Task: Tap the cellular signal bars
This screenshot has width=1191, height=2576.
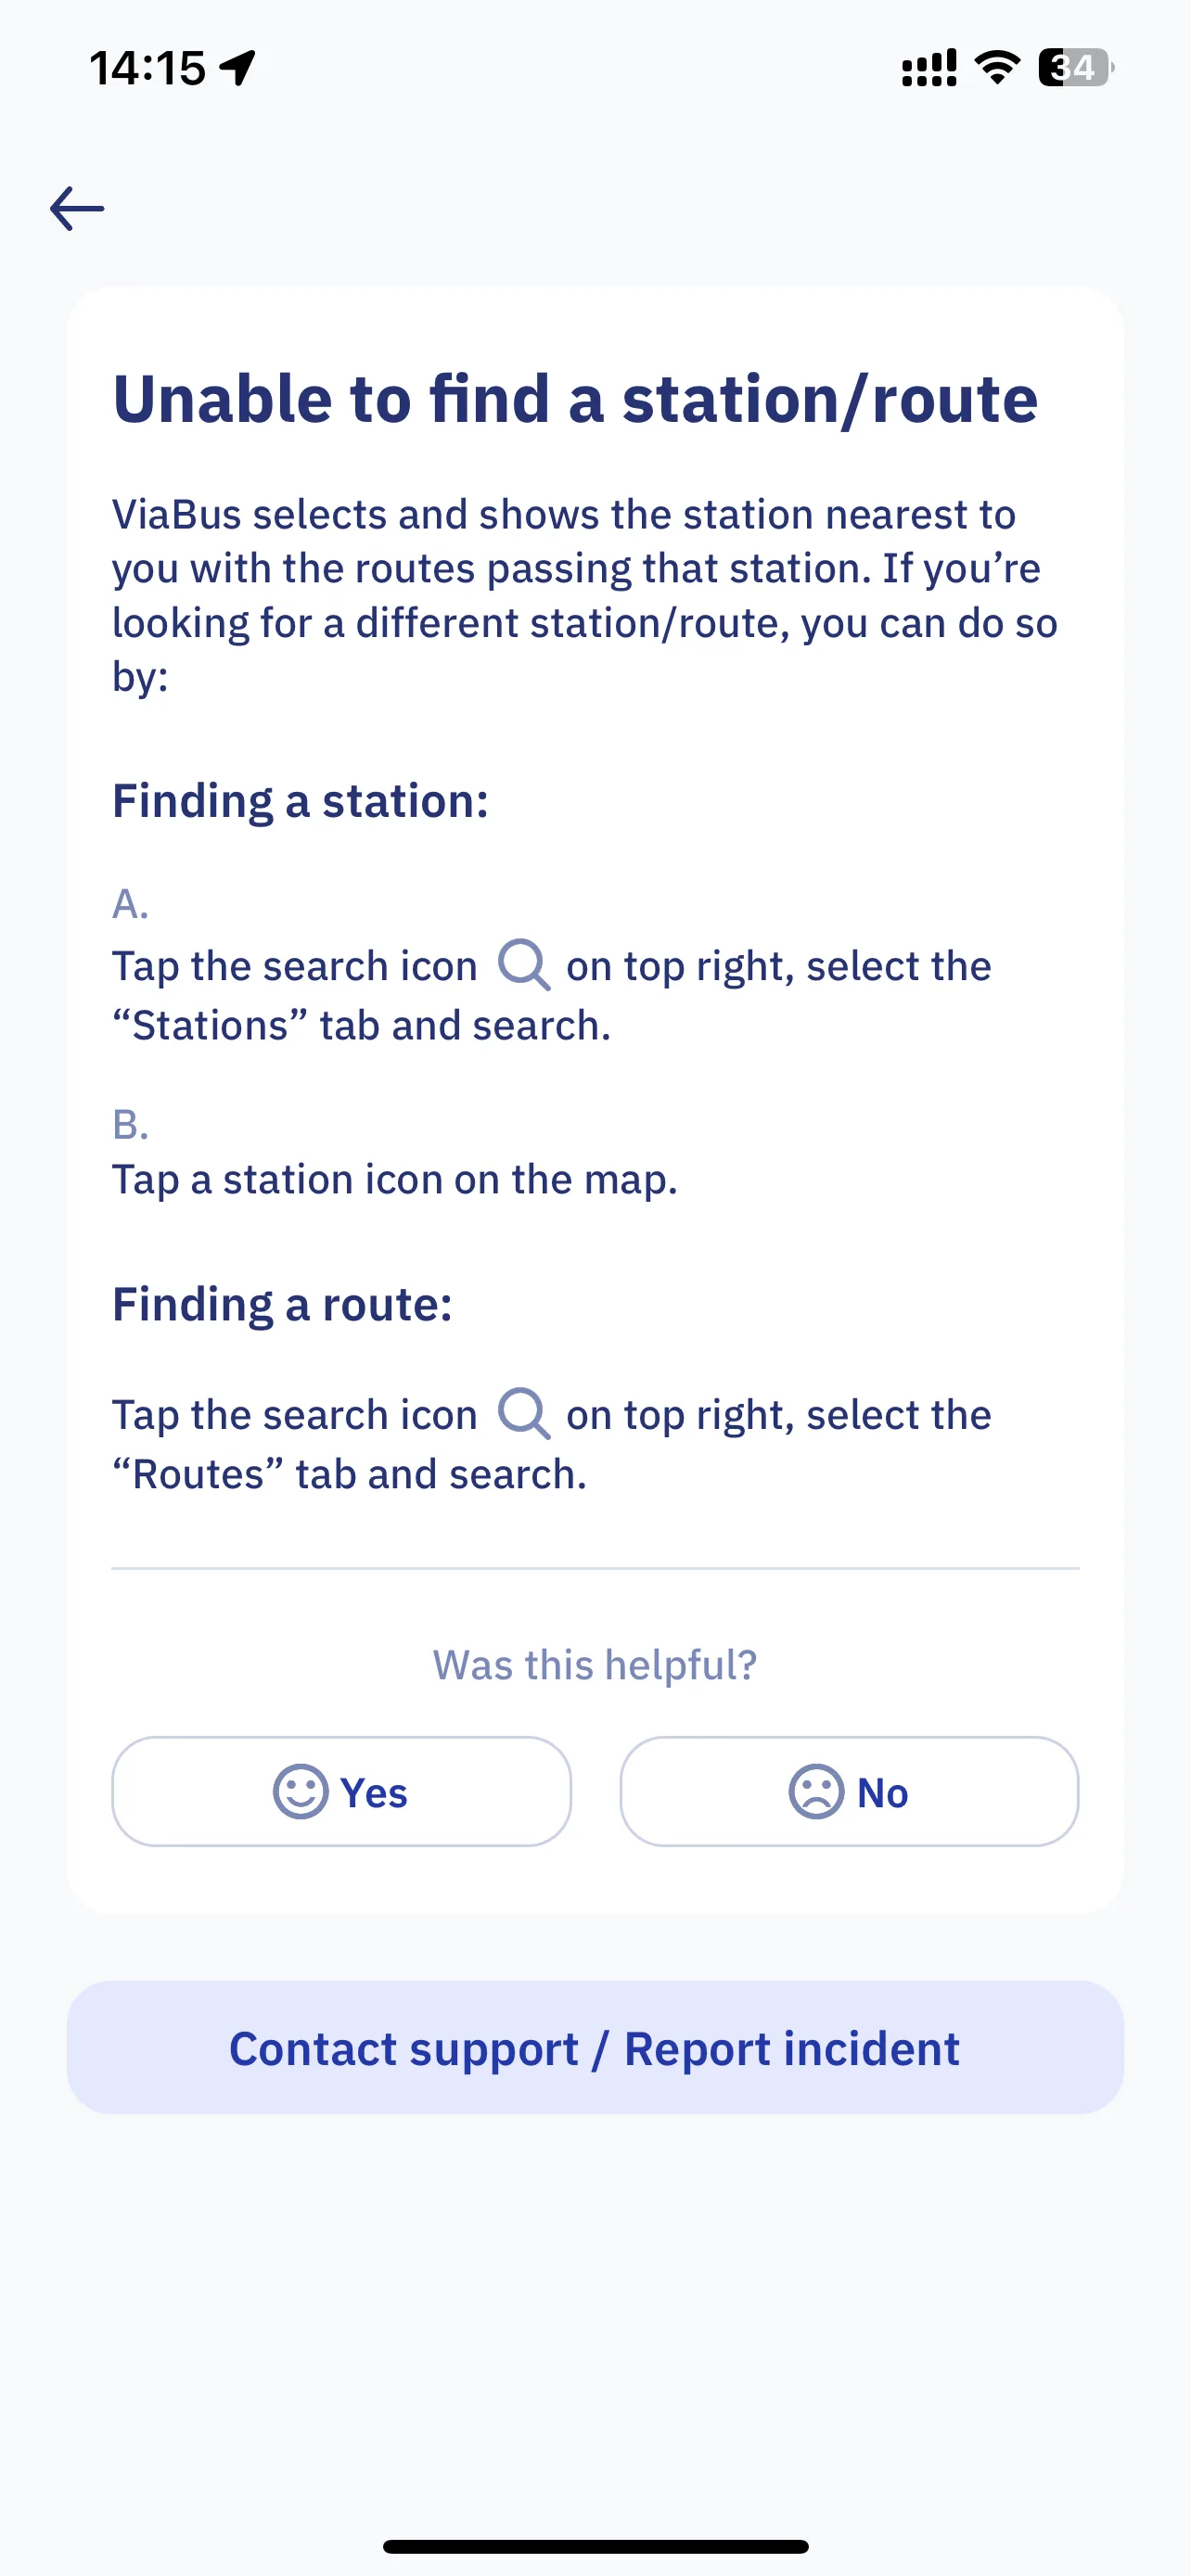Action: pyautogui.click(x=929, y=67)
